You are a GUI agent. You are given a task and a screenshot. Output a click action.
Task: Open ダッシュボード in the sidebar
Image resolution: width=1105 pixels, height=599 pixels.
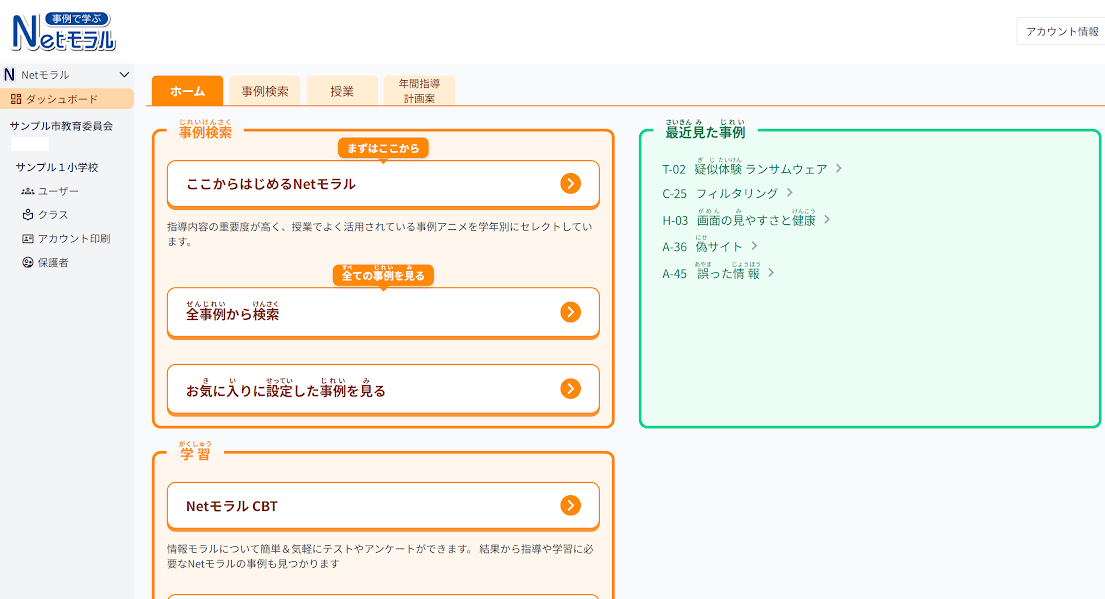67,99
